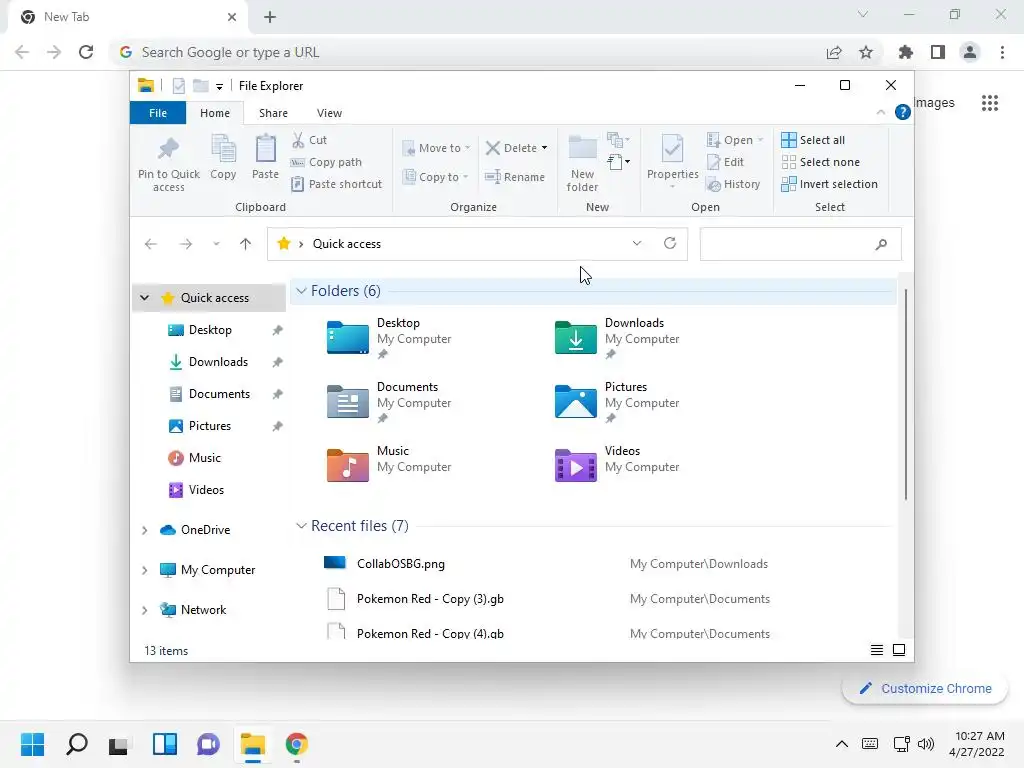
Task: Collapse Quick access tree node
Action: (144, 298)
